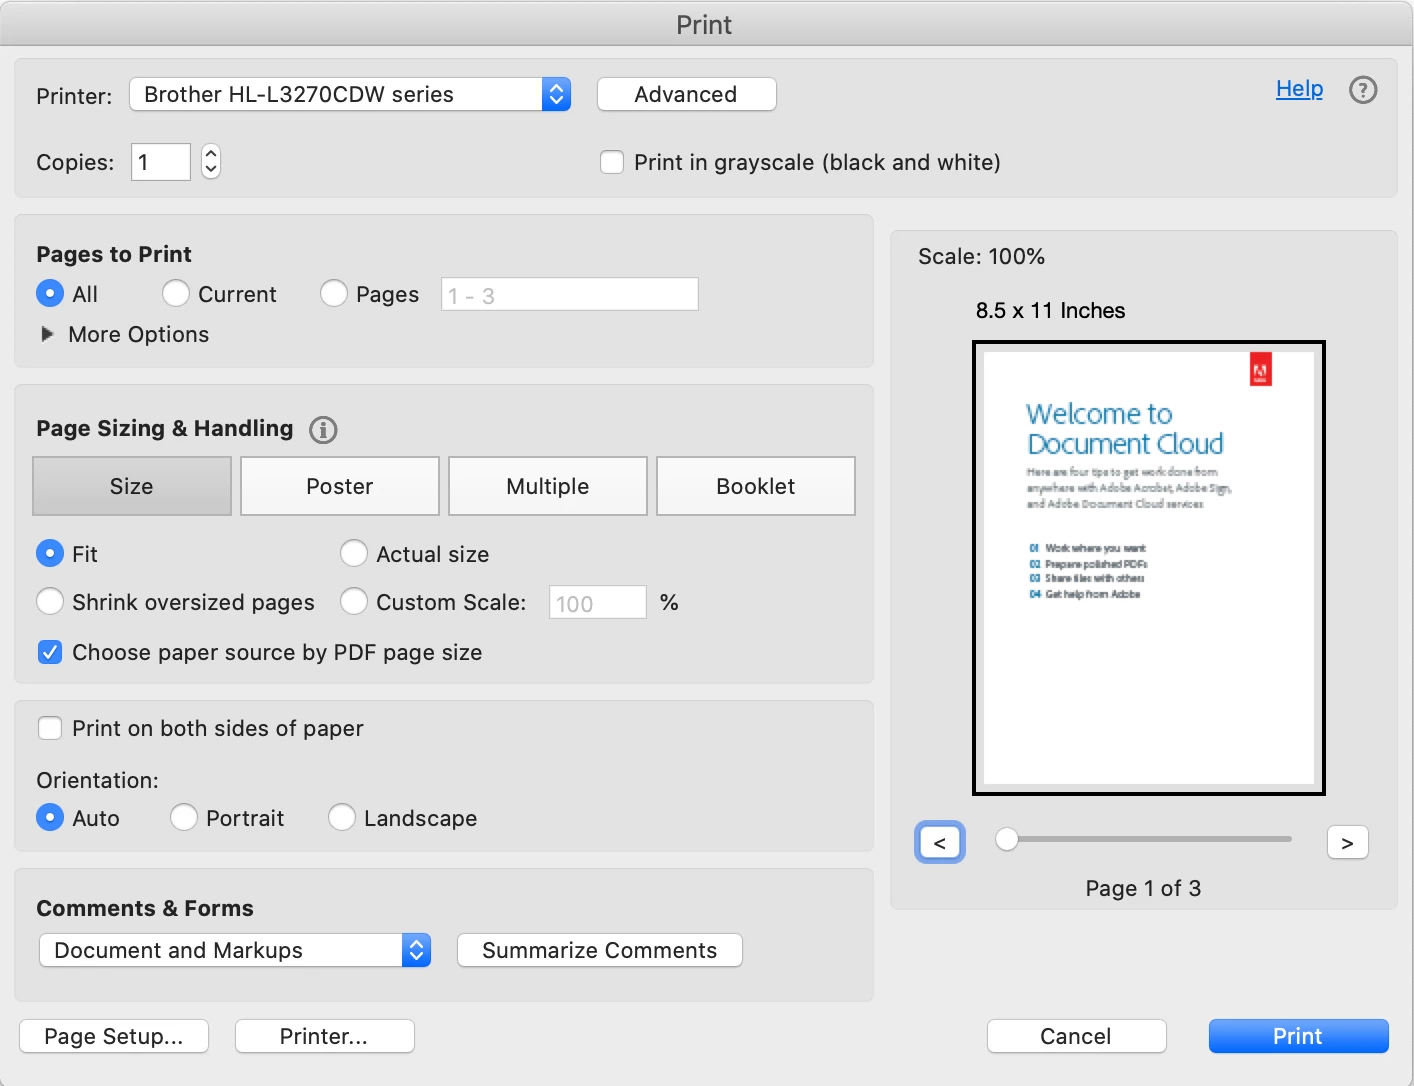Cancel the print dialog
This screenshot has height=1086, width=1414.
pyautogui.click(x=1077, y=1036)
